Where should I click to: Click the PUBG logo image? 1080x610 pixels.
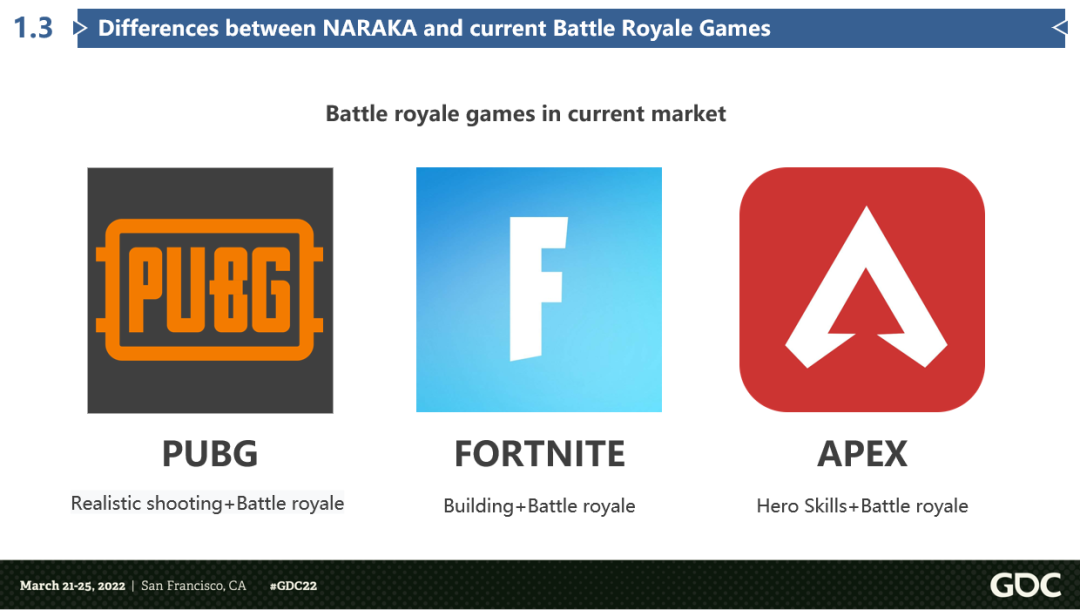point(210,290)
